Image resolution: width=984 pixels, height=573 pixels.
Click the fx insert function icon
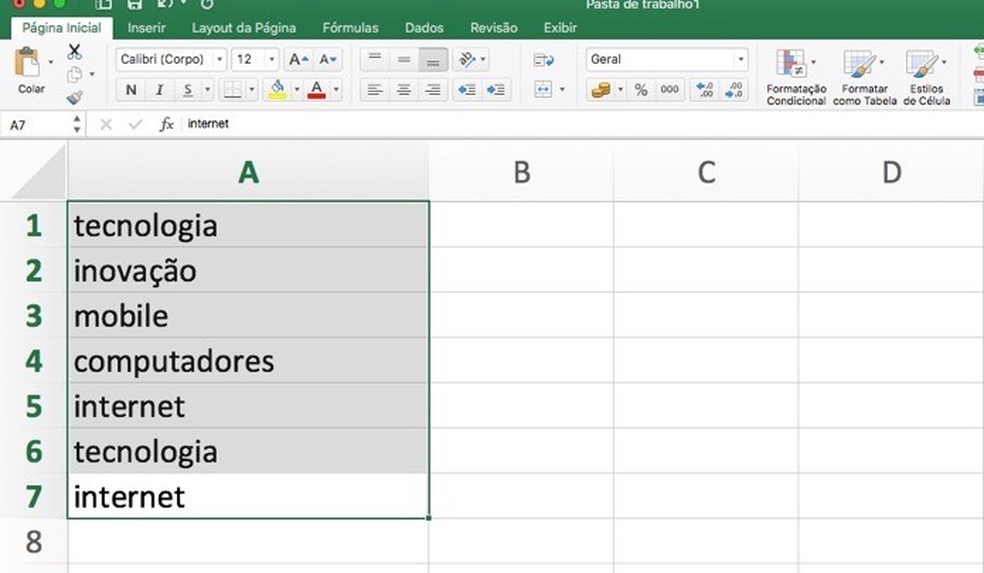pos(167,124)
